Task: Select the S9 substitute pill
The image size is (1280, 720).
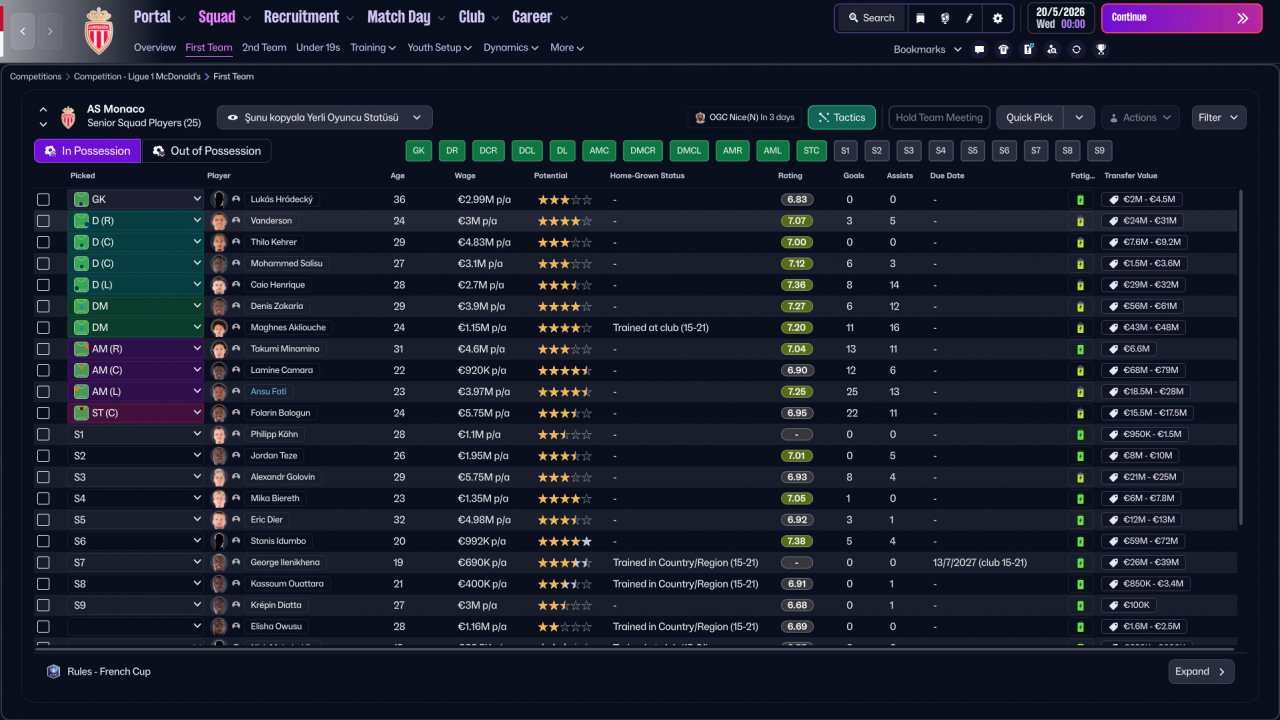Action: pyautogui.click(x=1100, y=151)
